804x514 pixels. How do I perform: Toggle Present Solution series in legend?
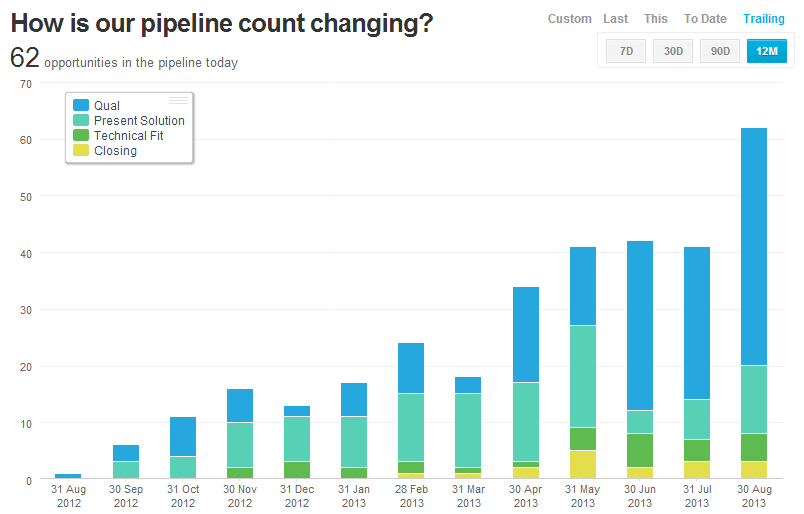tap(139, 121)
